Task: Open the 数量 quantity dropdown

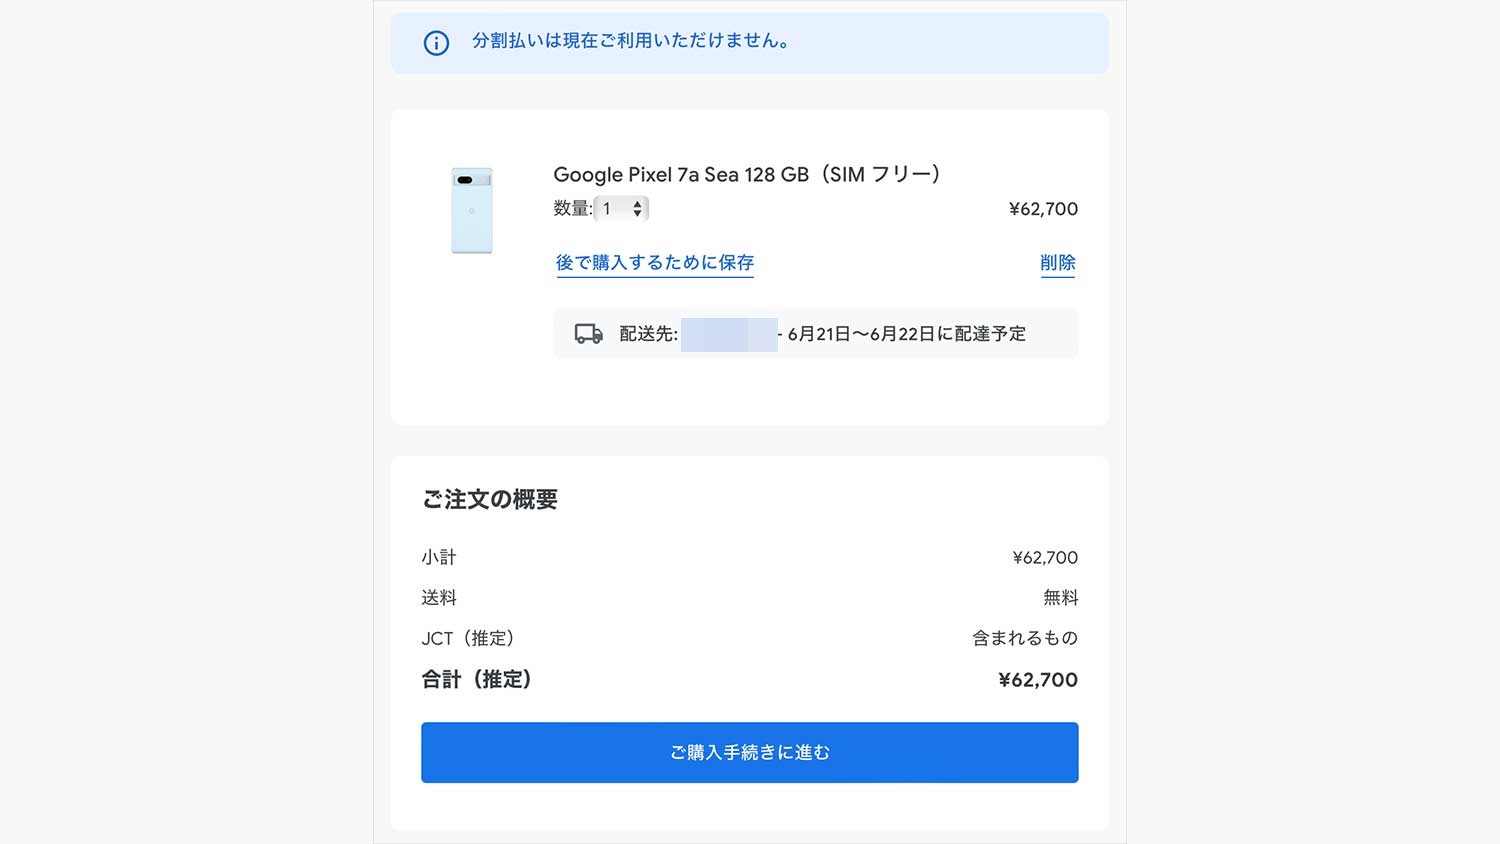Action: point(621,209)
